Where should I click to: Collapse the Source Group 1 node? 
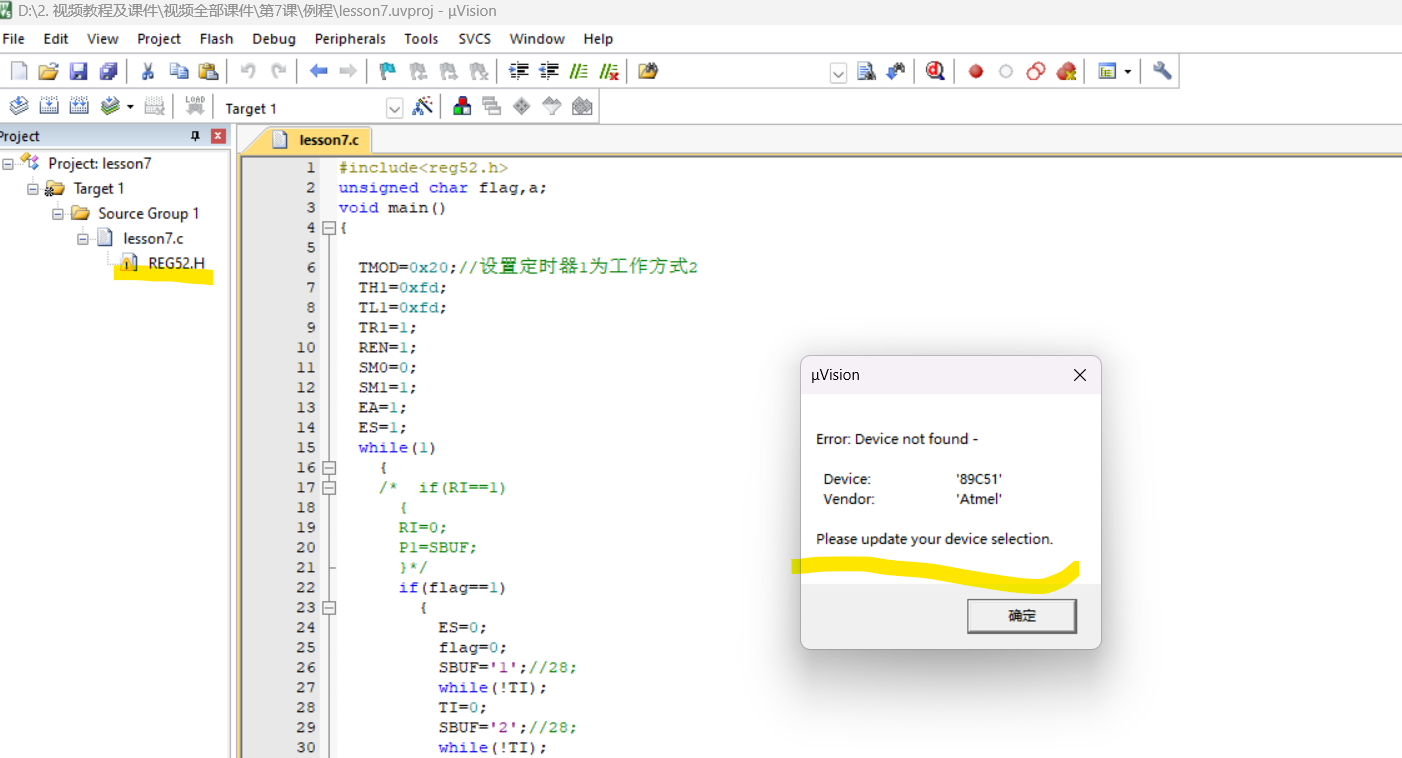click(x=58, y=213)
